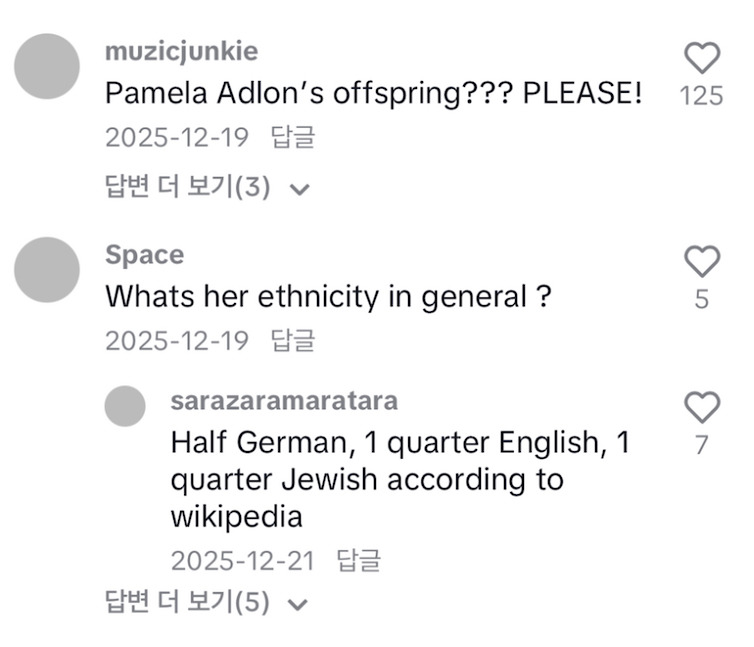Screen dimensions: 754x647
Task: Like muzicjunkie's comment with the heart
Action: pyautogui.click(x=701, y=58)
